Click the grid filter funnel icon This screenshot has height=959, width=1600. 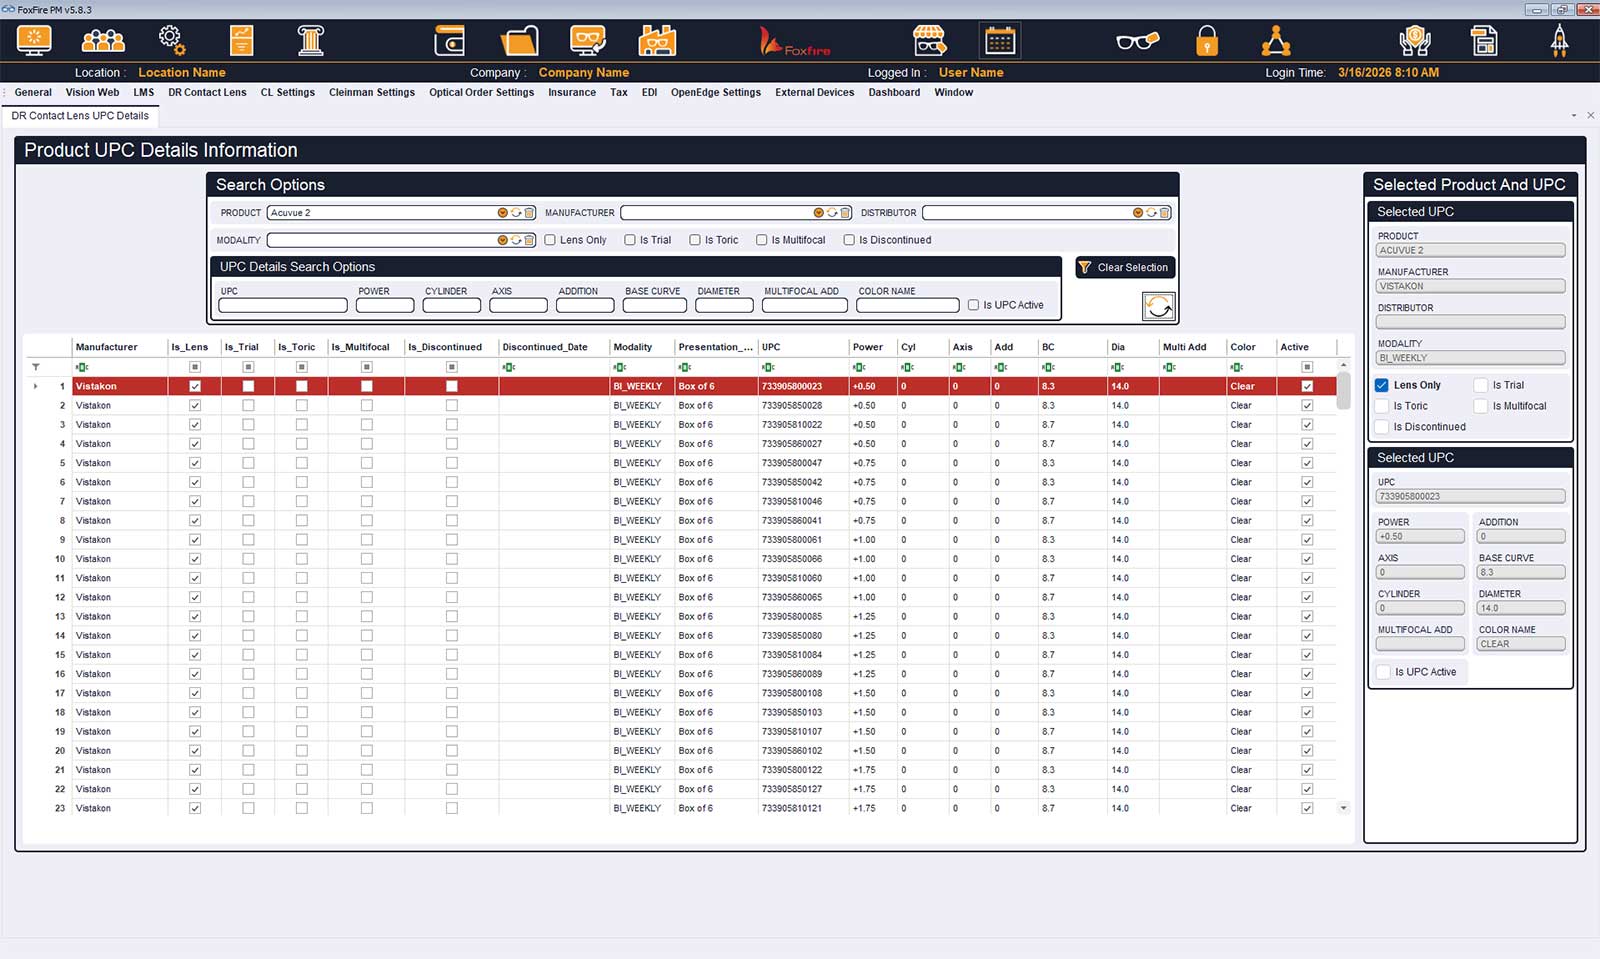click(x=36, y=367)
